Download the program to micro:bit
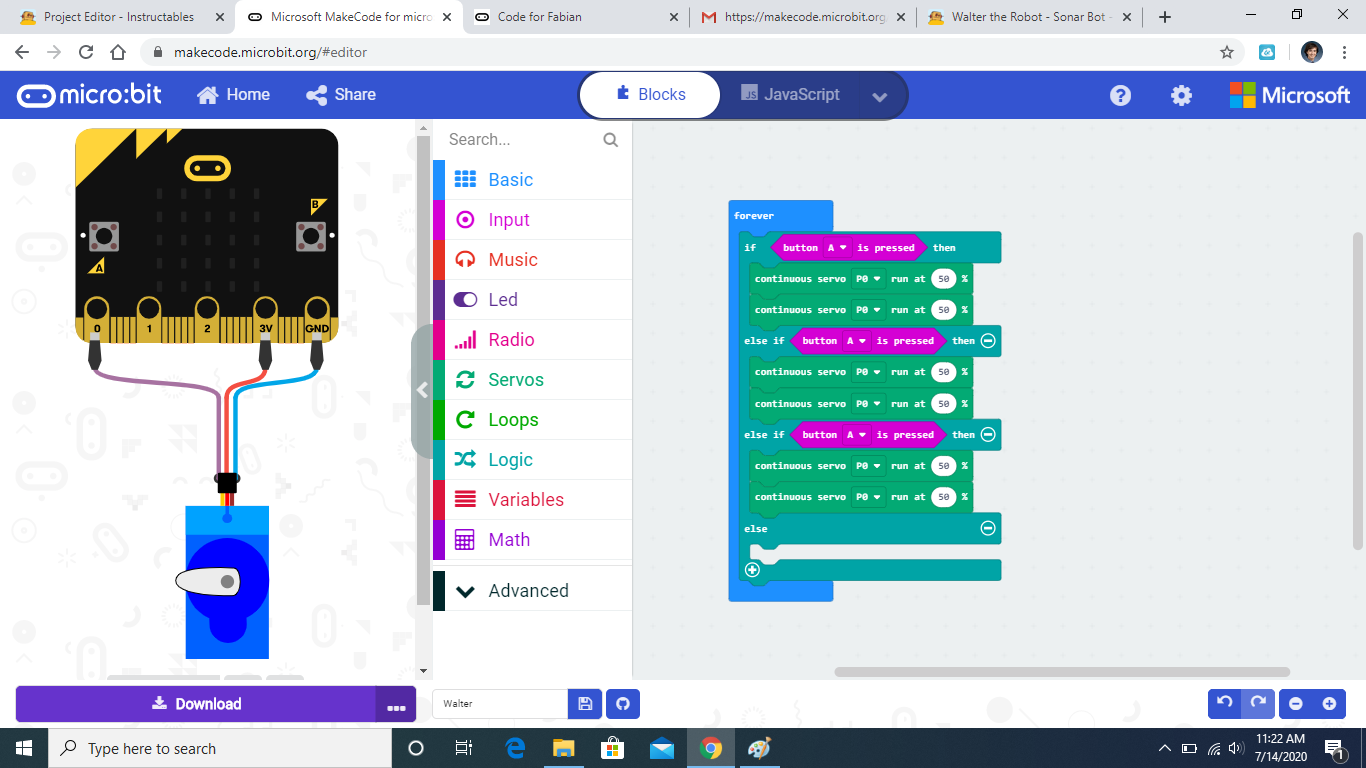Viewport: 1366px width, 768px height. tap(196, 704)
